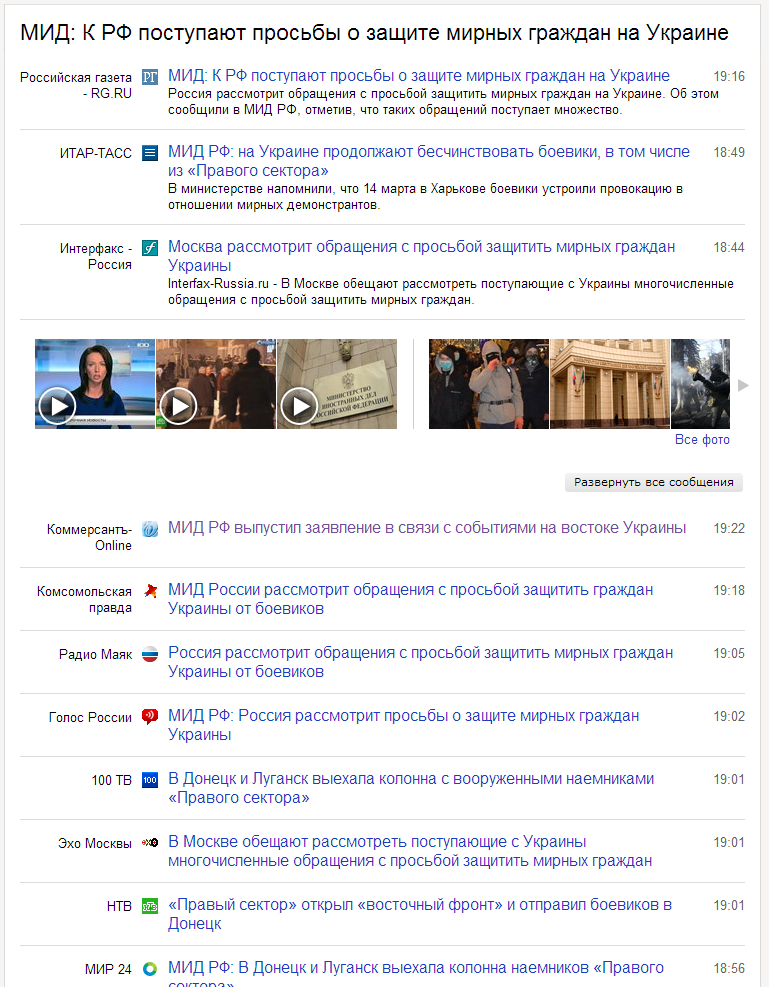Click RG.RU snippet text about обращений
The height and width of the screenshot is (987, 769).
pyautogui.click(x=443, y=102)
